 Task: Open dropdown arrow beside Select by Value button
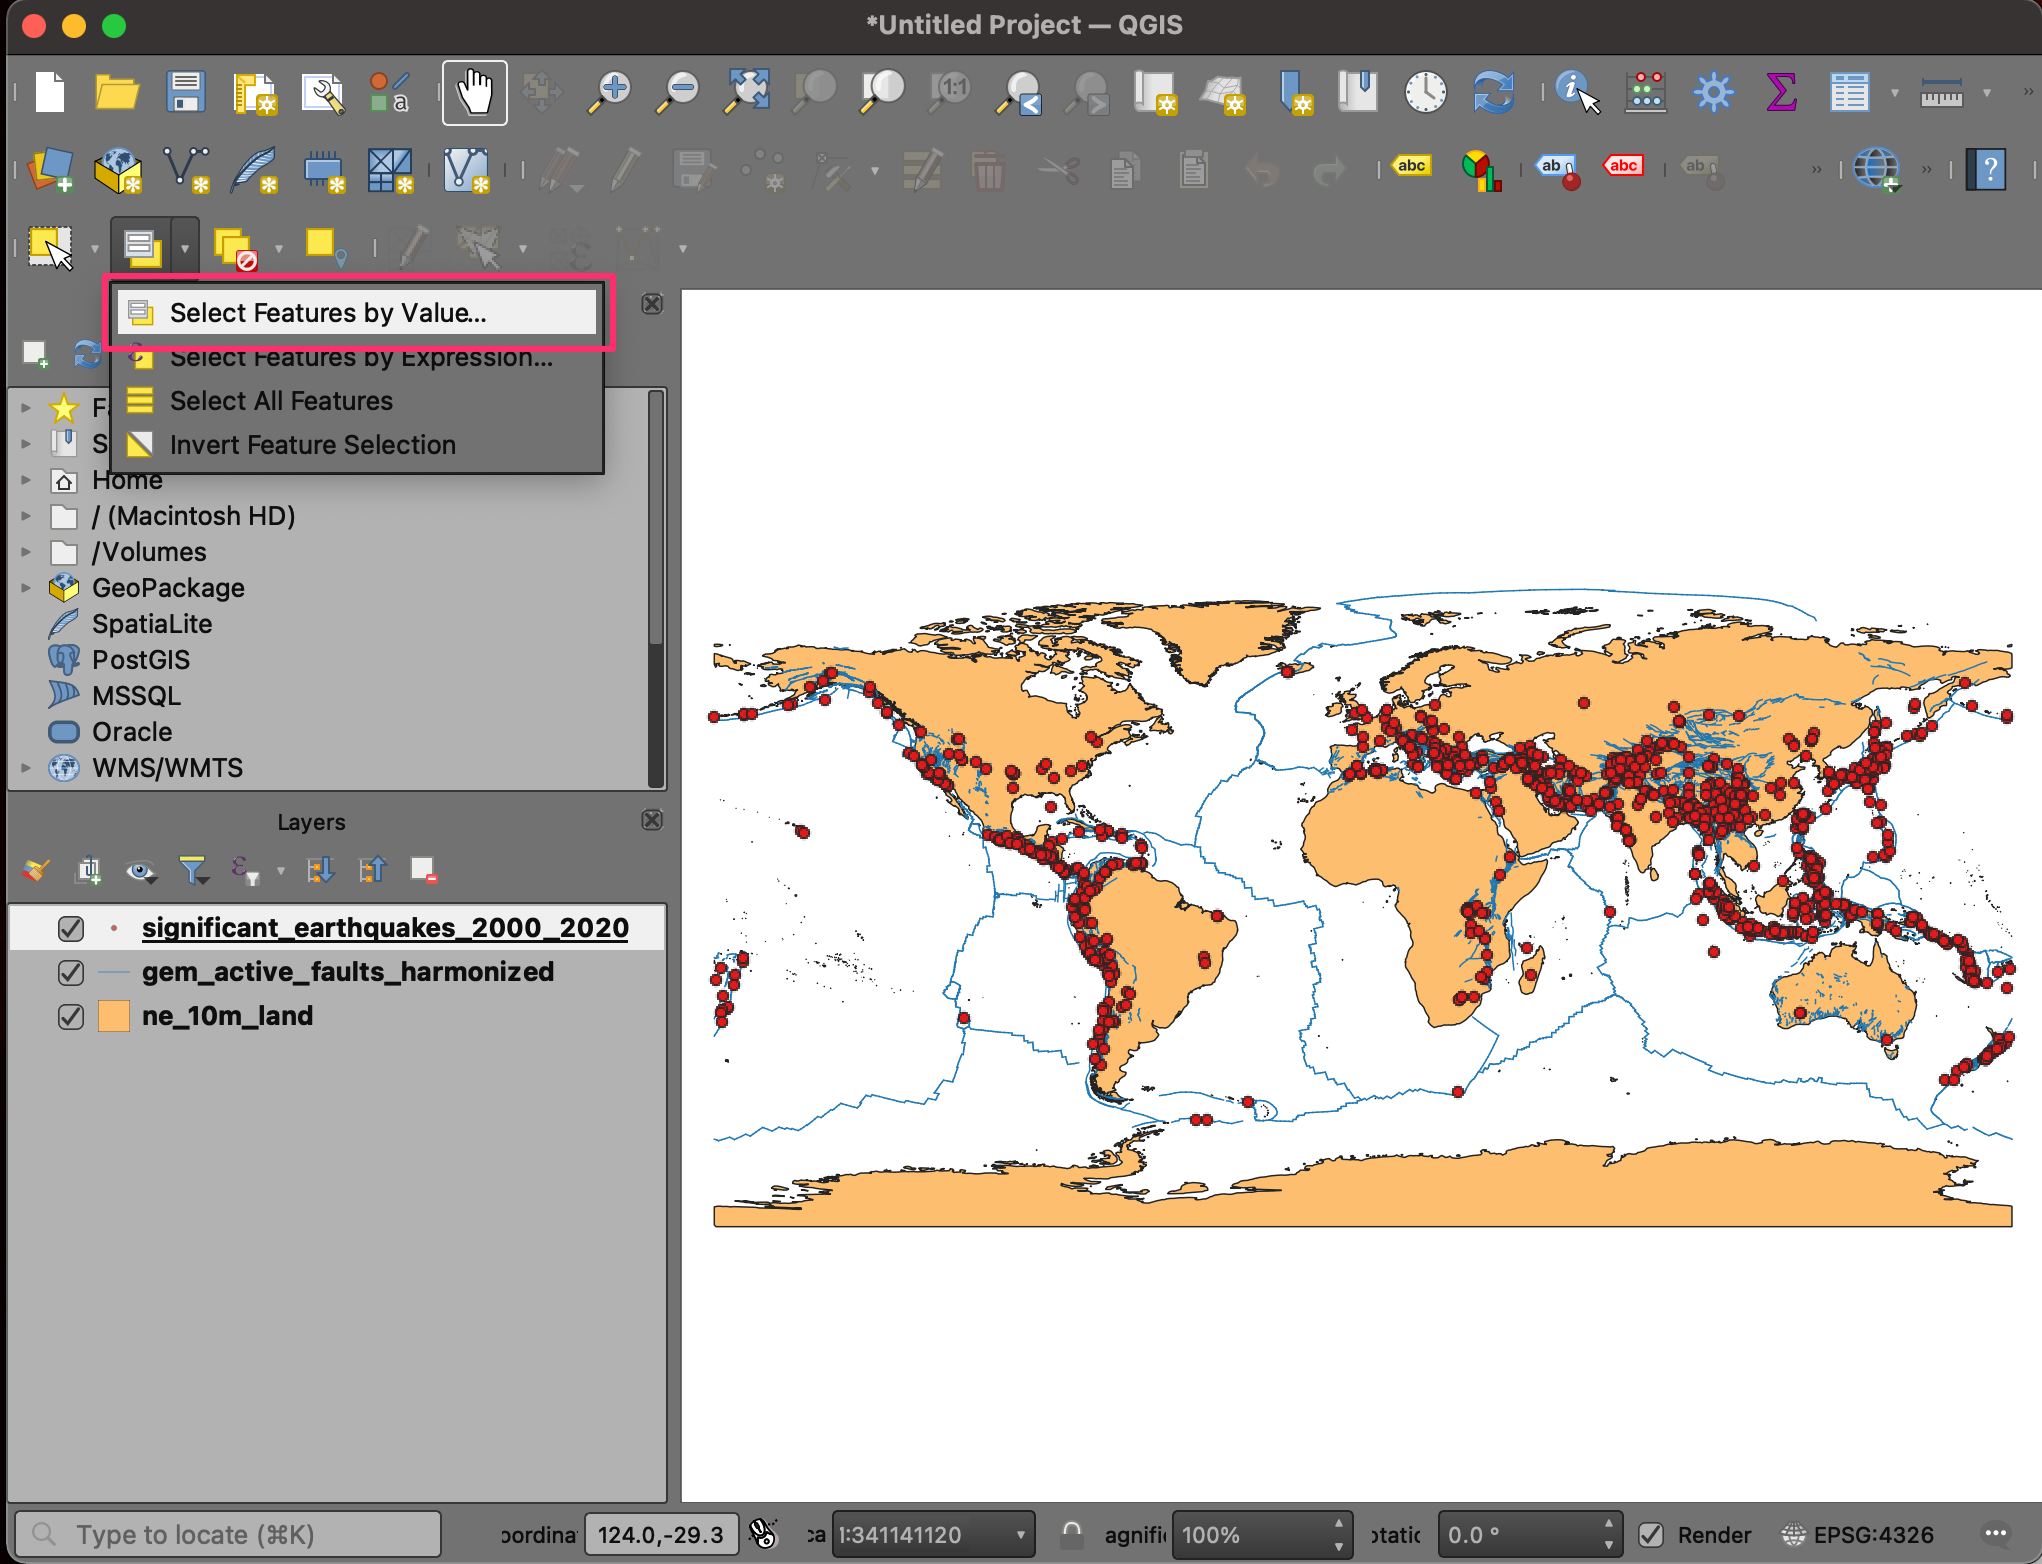pos(185,248)
